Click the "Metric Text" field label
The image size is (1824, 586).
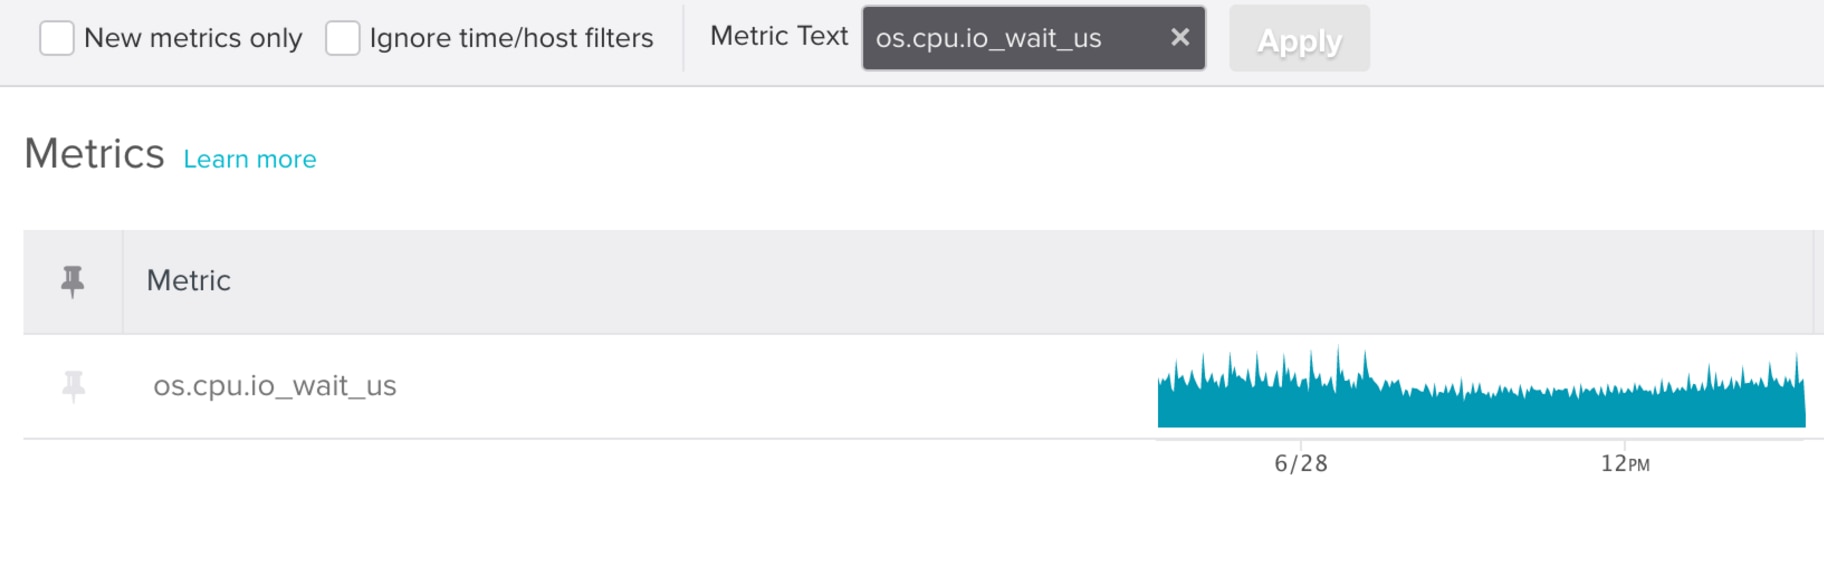779,36
